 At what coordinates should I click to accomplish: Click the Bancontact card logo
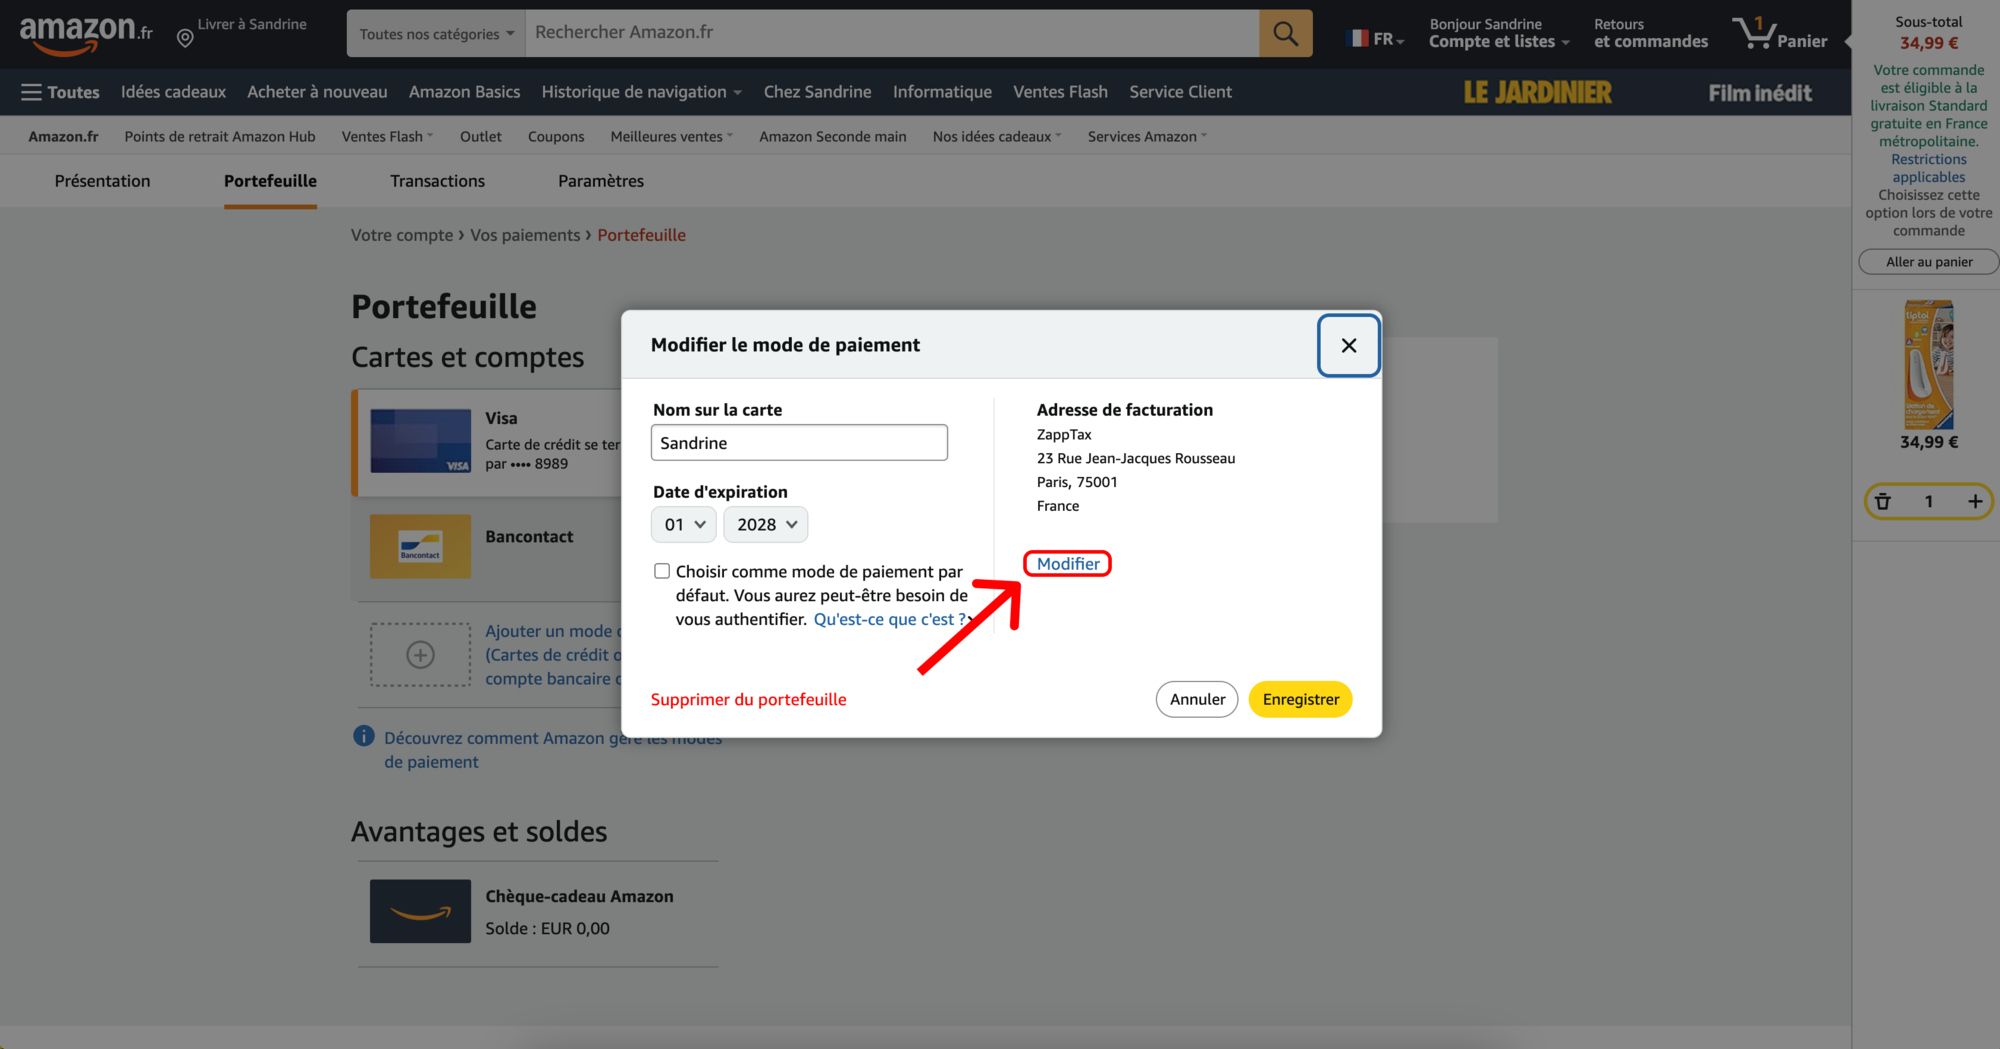click(x=420, y=546)
